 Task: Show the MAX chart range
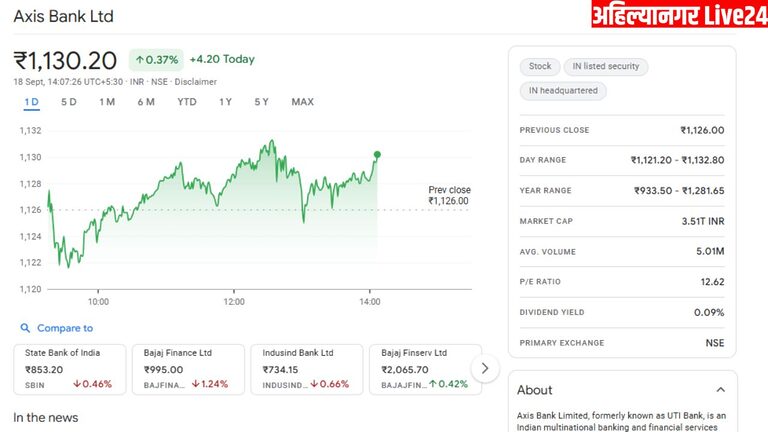click(302, 102)
